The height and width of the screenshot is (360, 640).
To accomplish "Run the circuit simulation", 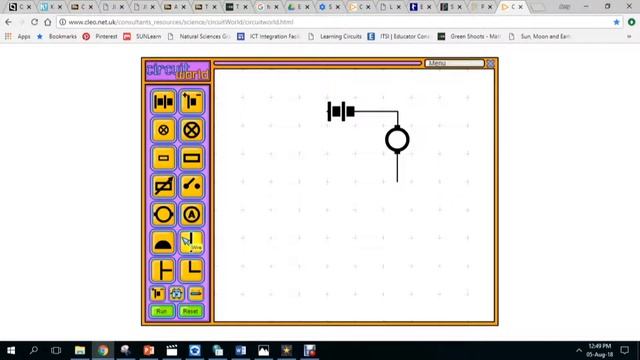I will click(162, 311).
